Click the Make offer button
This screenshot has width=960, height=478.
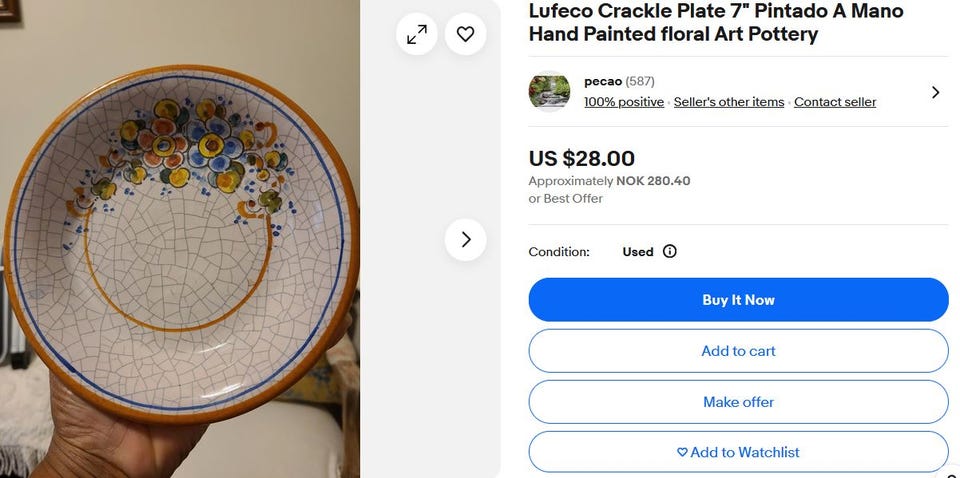point(738,402)
